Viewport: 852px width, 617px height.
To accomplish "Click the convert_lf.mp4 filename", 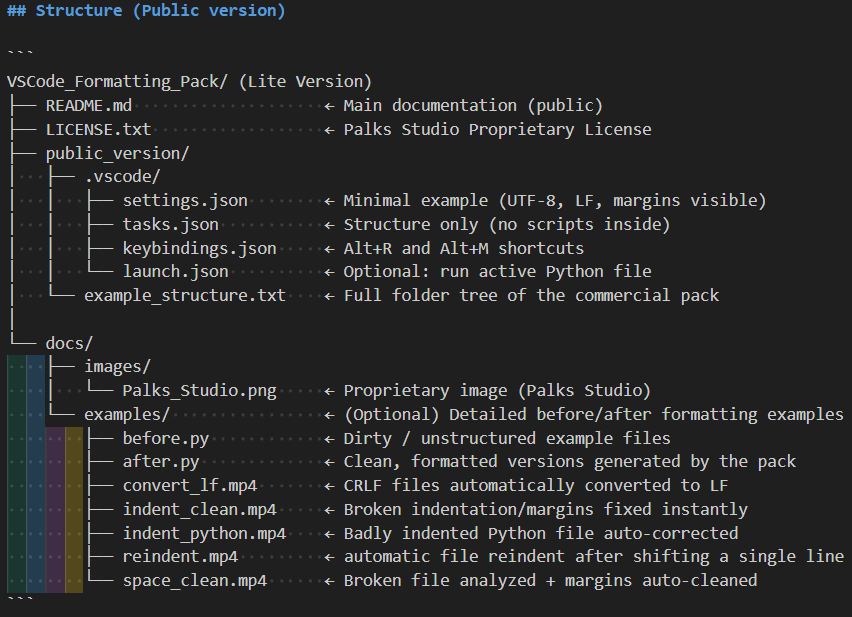I will [190, 485].
